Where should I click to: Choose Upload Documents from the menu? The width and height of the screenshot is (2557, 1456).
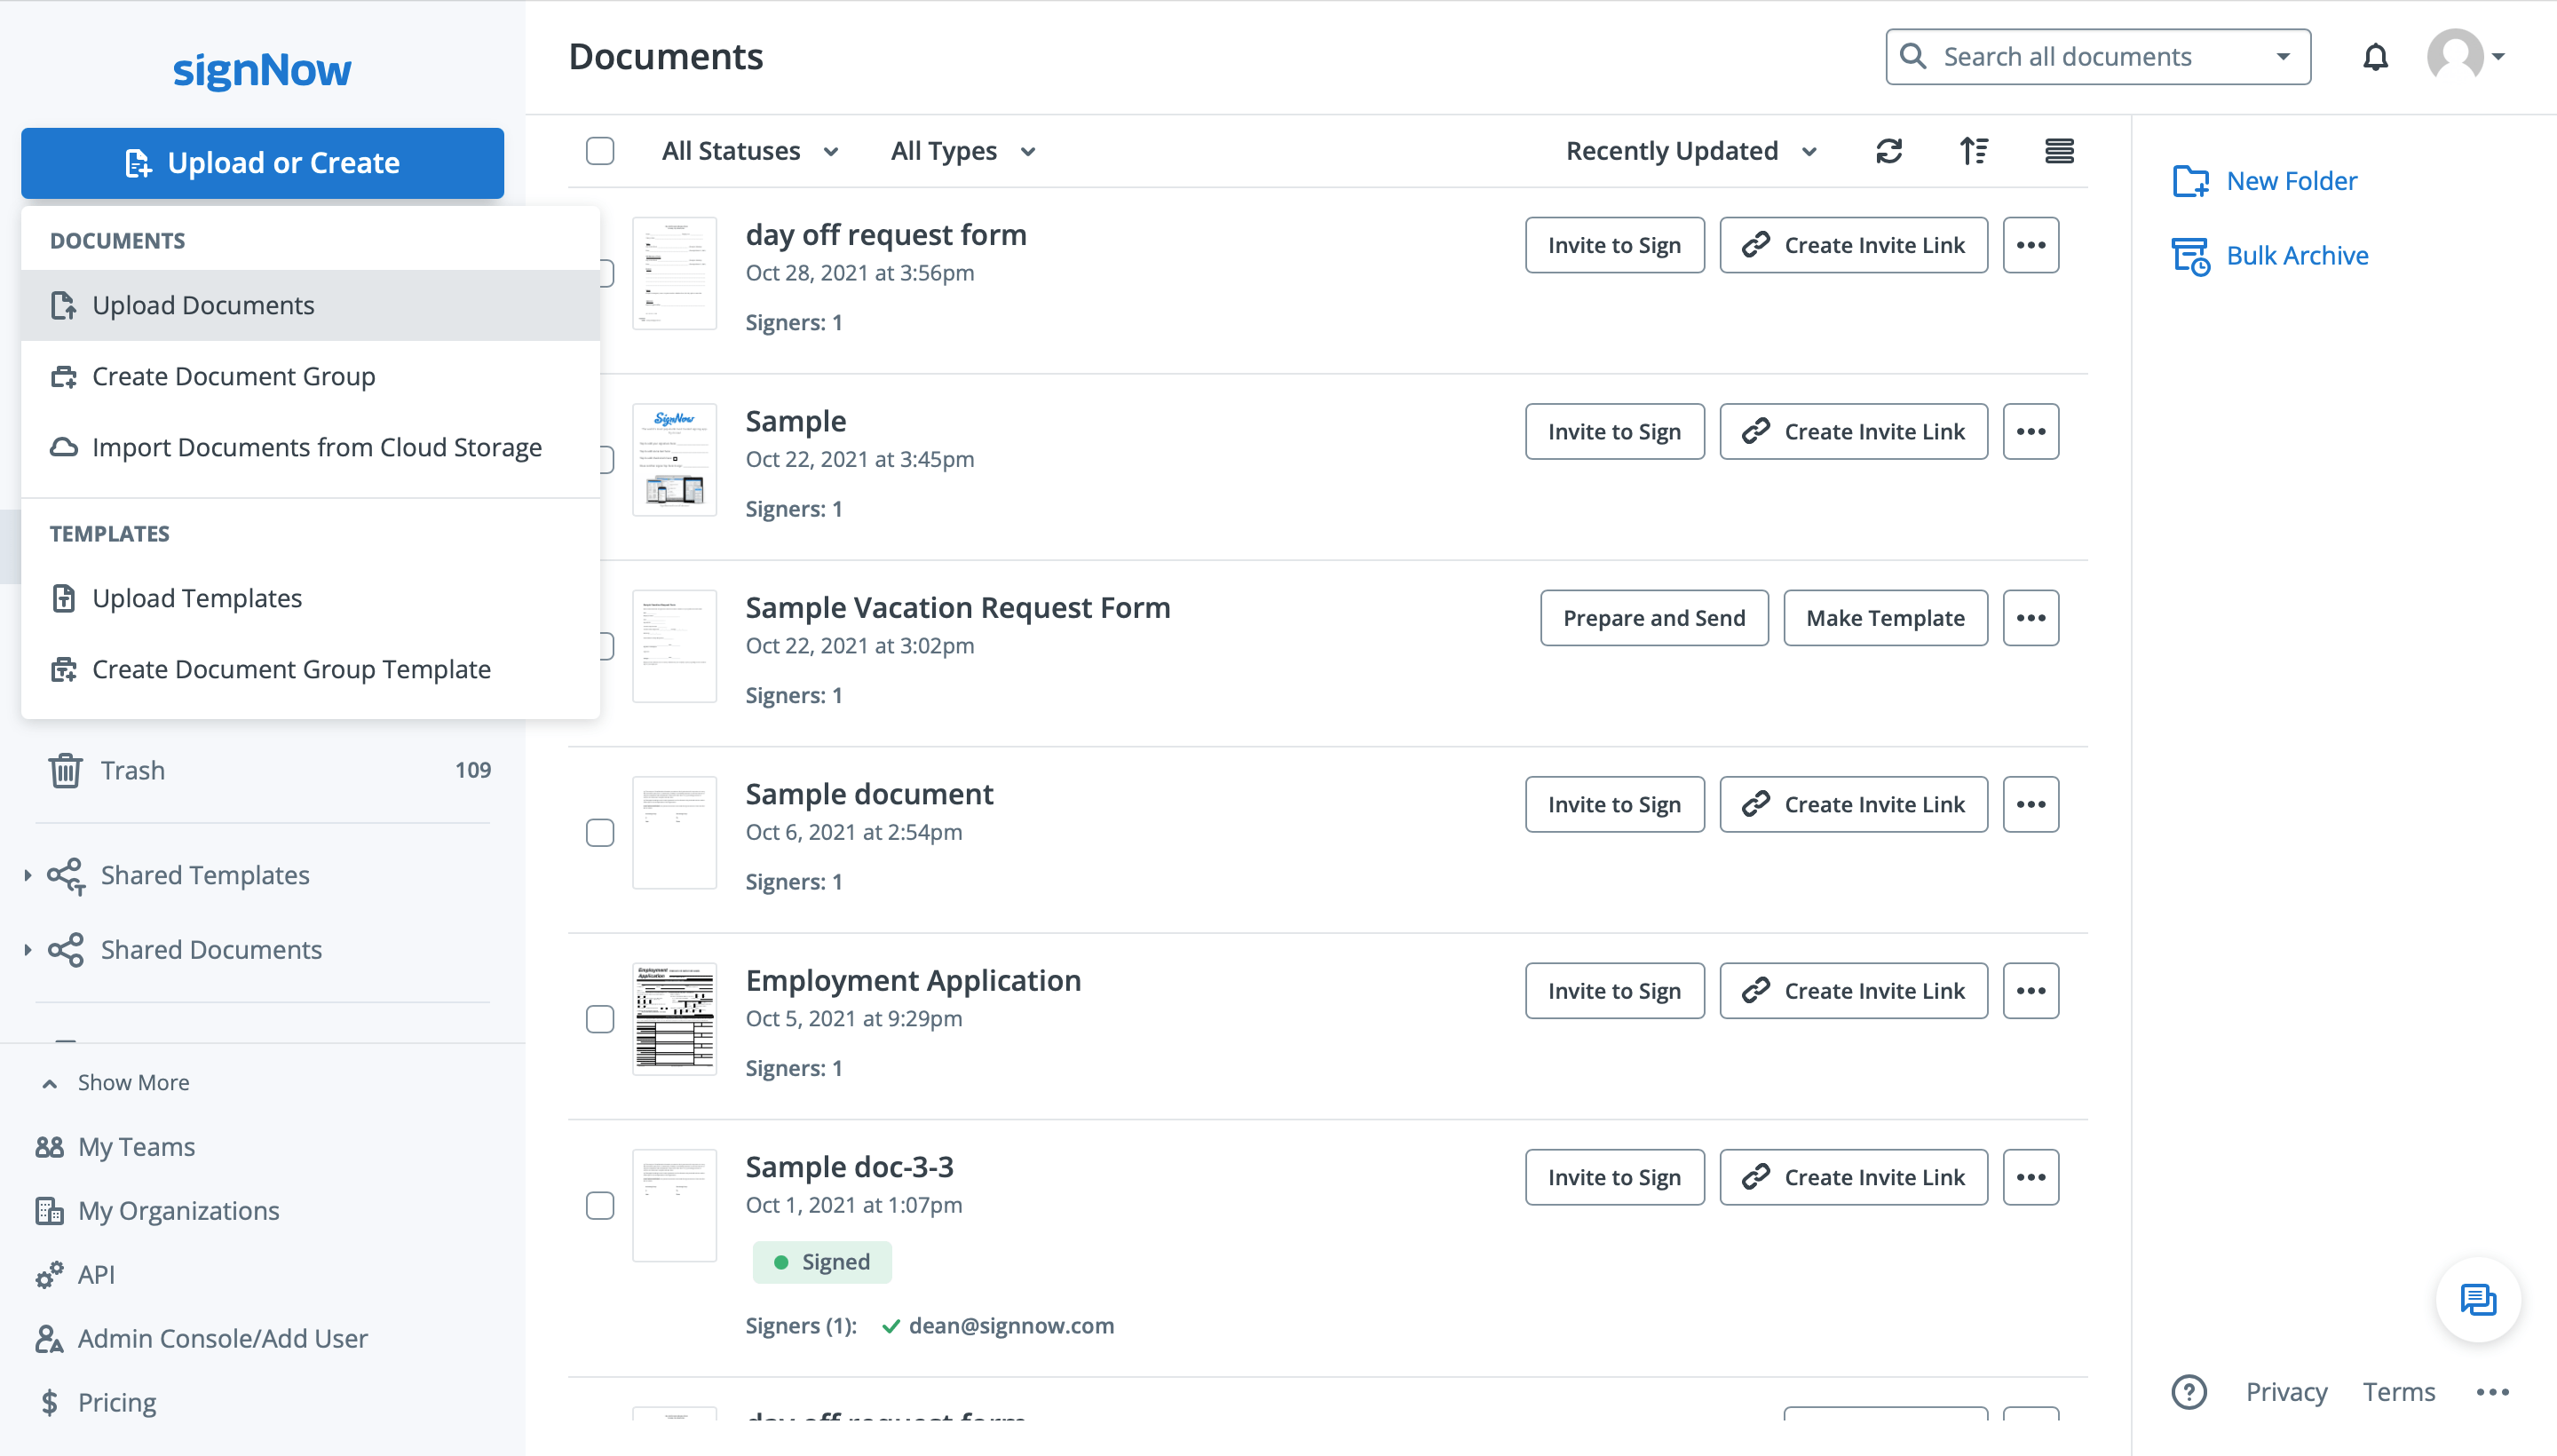(203, 305)
